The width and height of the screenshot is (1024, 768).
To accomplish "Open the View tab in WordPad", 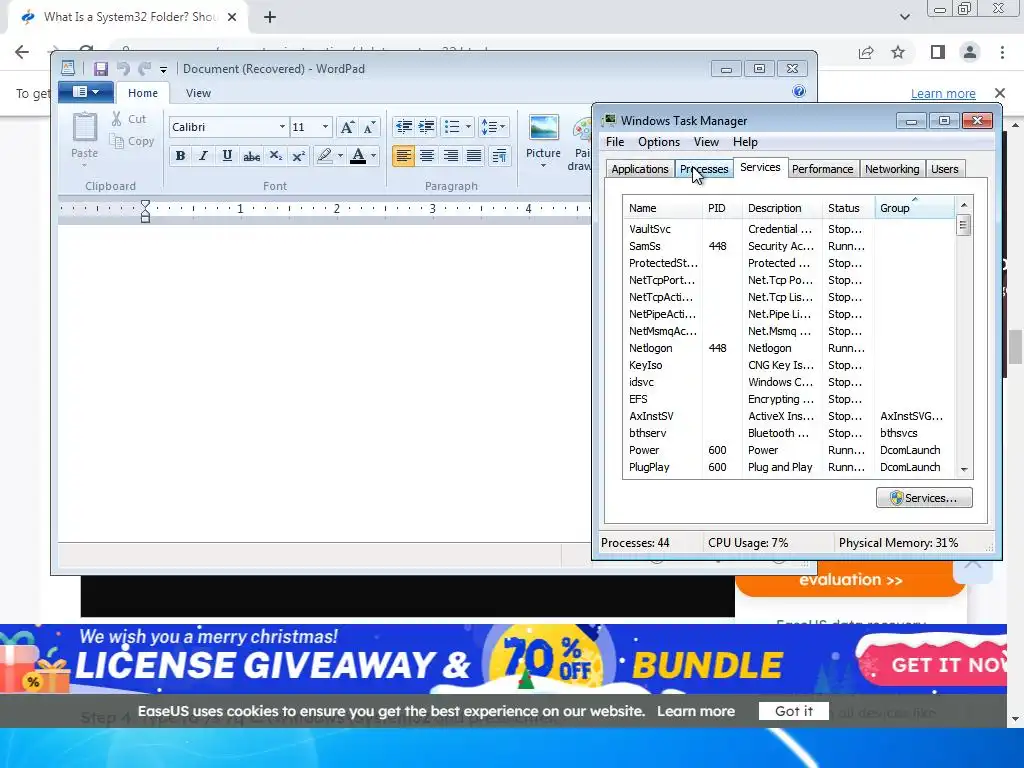I will click(x=198, y=93).
